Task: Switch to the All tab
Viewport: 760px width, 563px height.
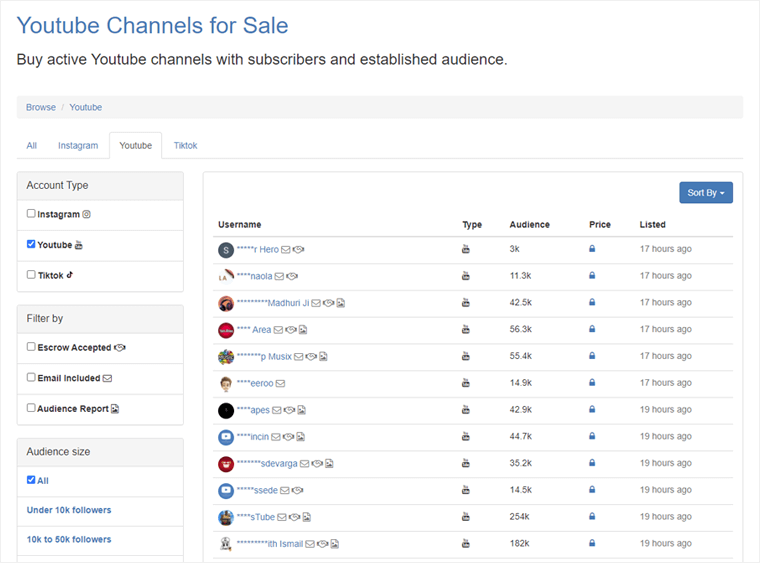Action: (32, 146)
